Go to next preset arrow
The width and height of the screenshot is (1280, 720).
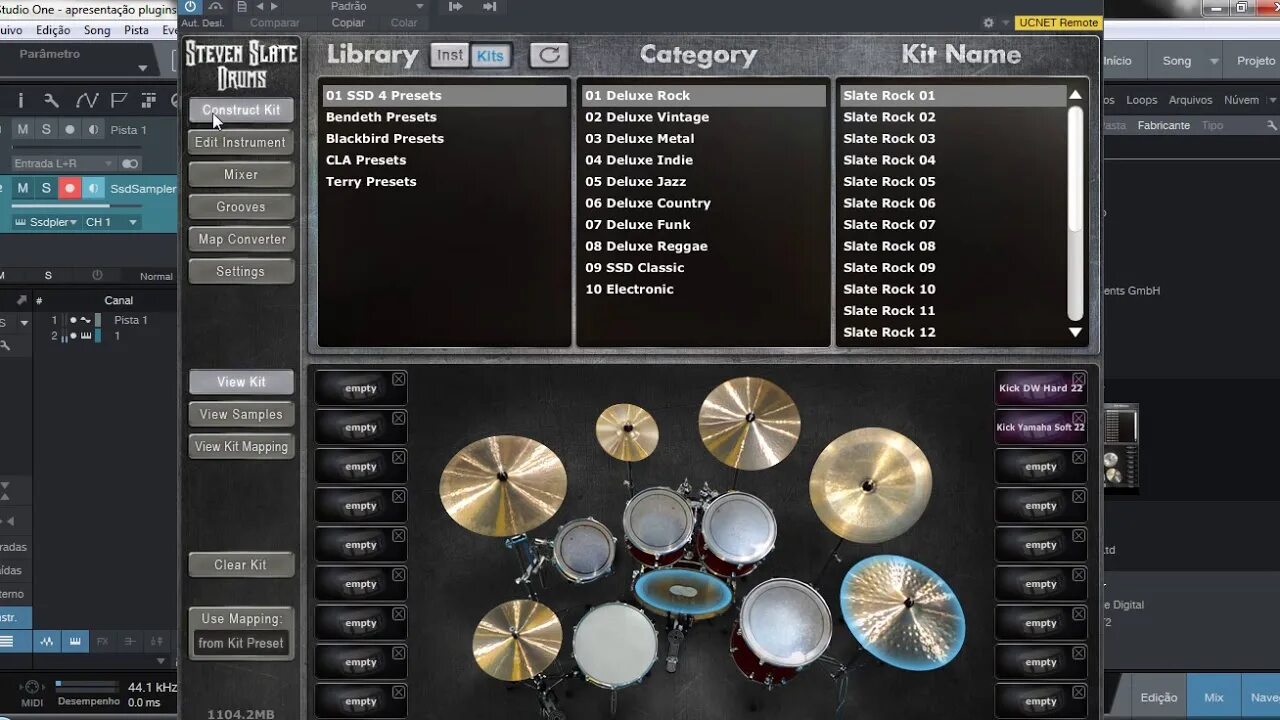click(x=275, y=6)
